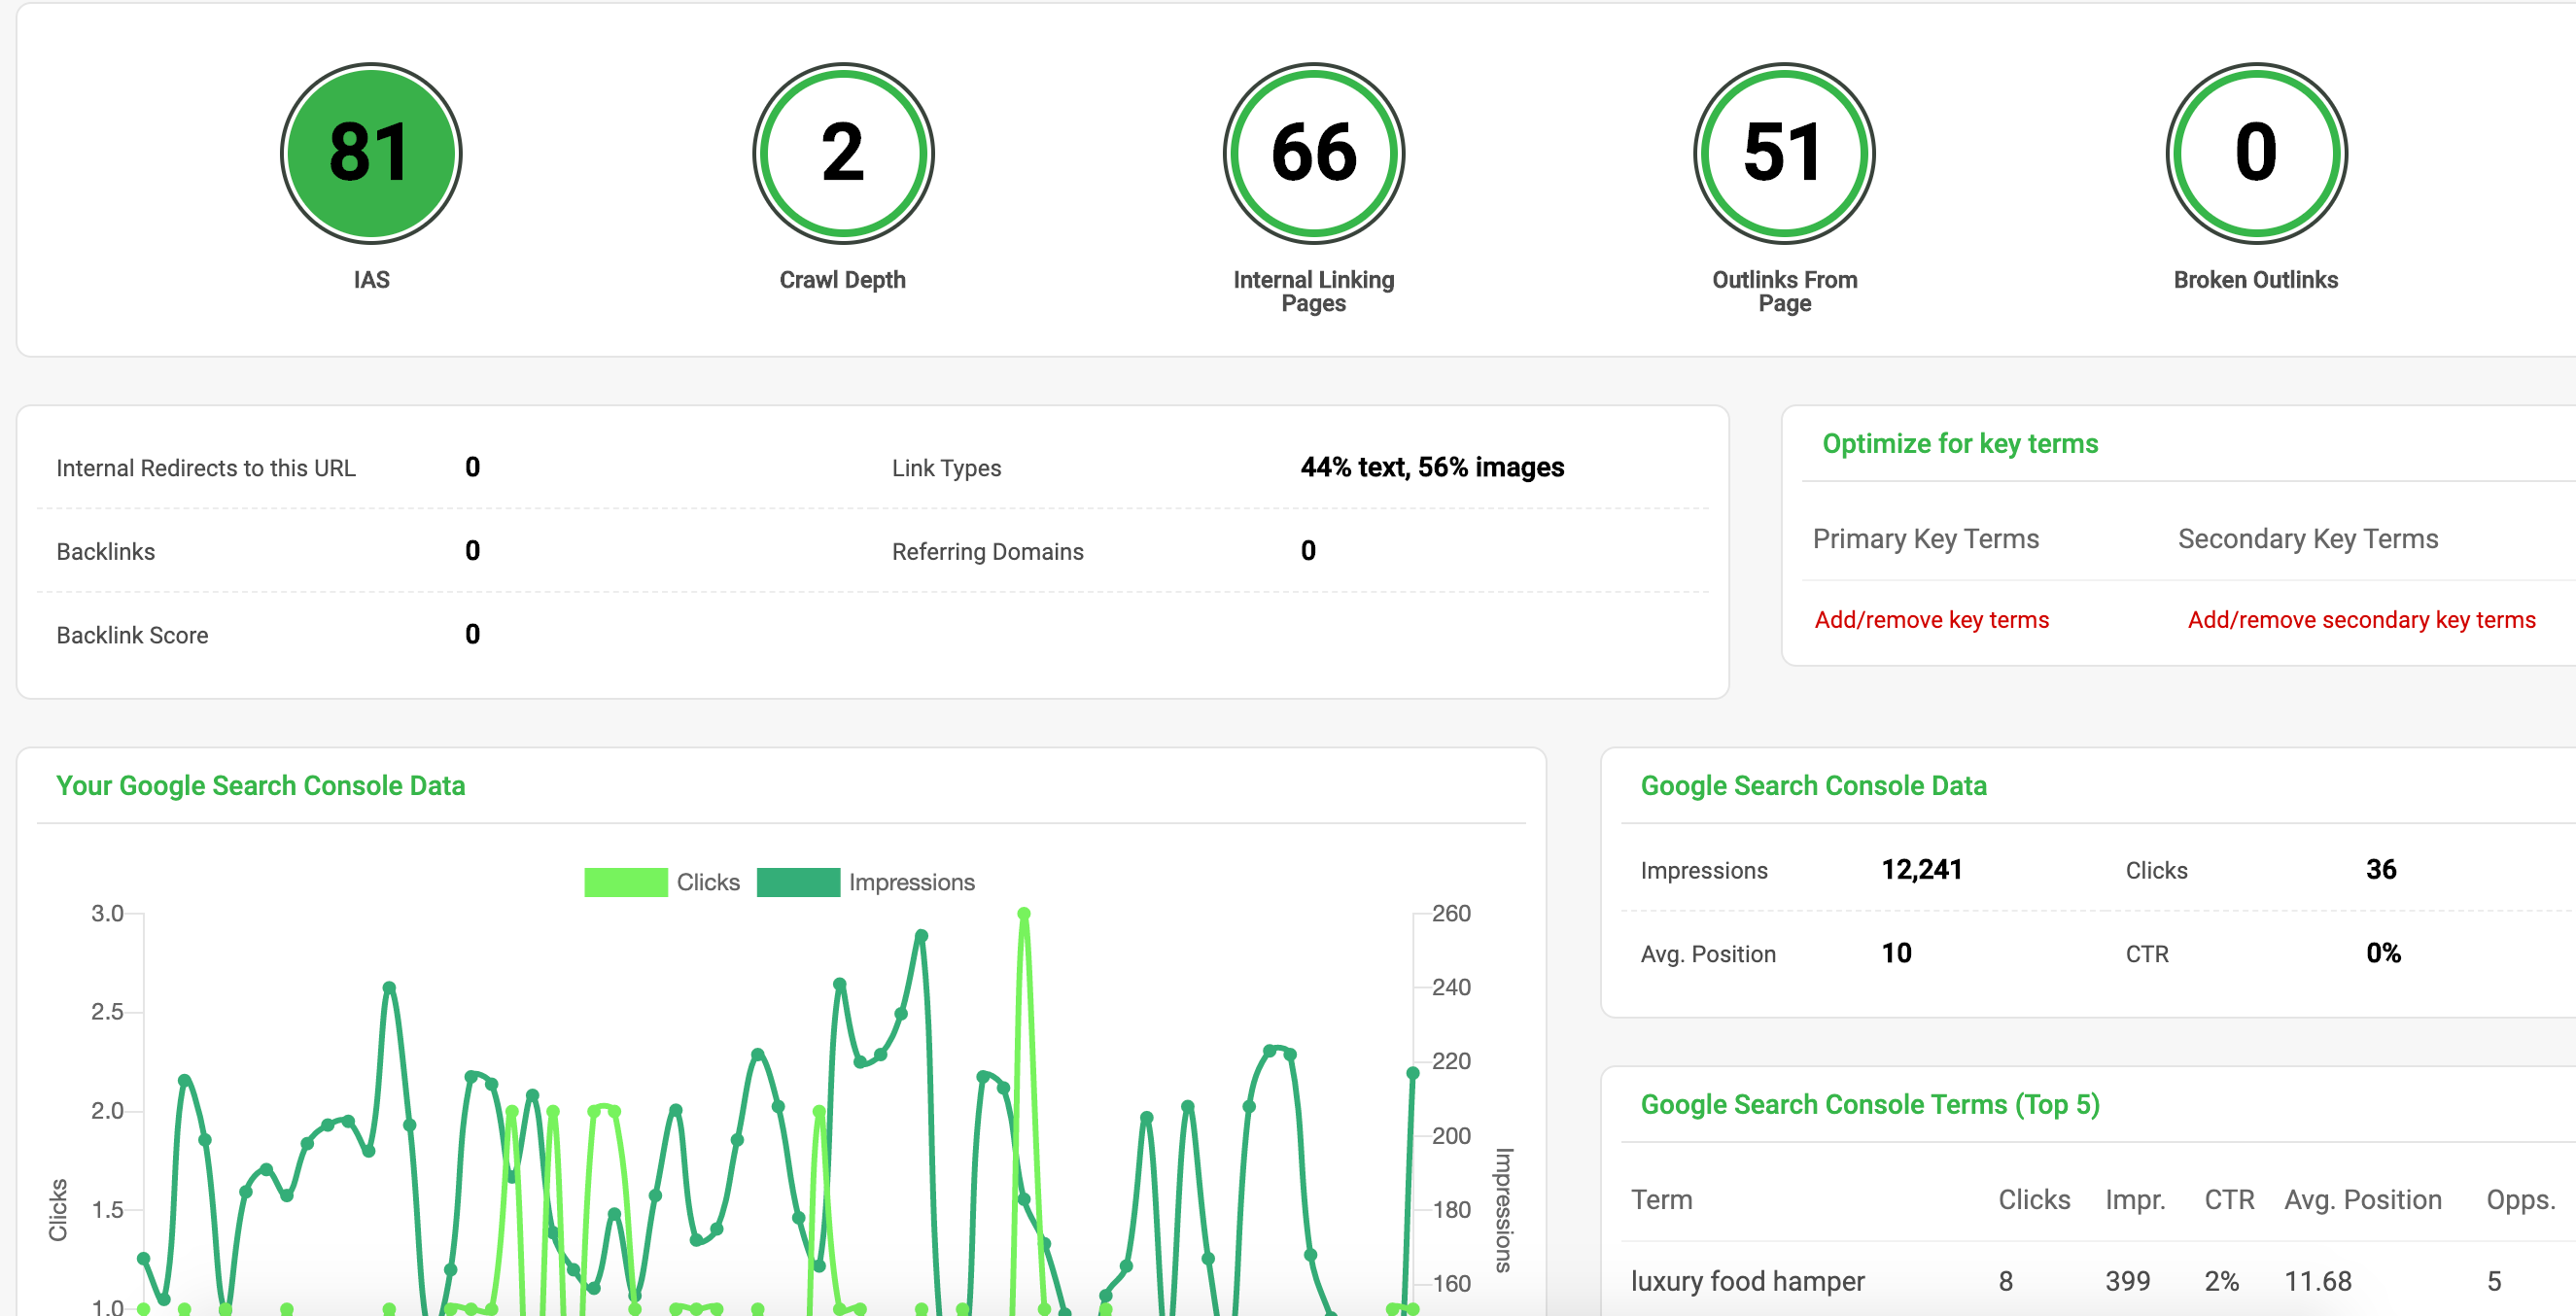2576x1316 pixels.
Task: Click the CTR column header in terms table
Action: click(2229, 1199)
